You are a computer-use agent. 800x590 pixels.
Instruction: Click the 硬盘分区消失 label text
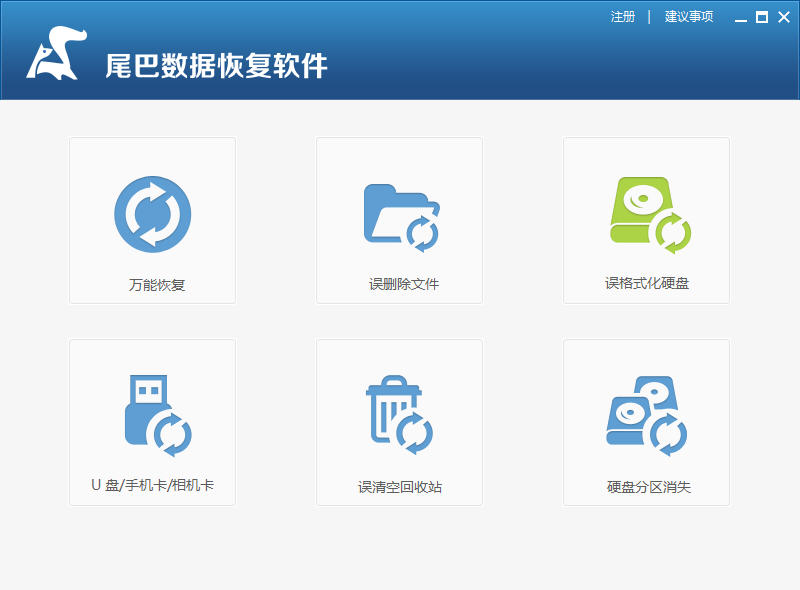coord(648,487)
